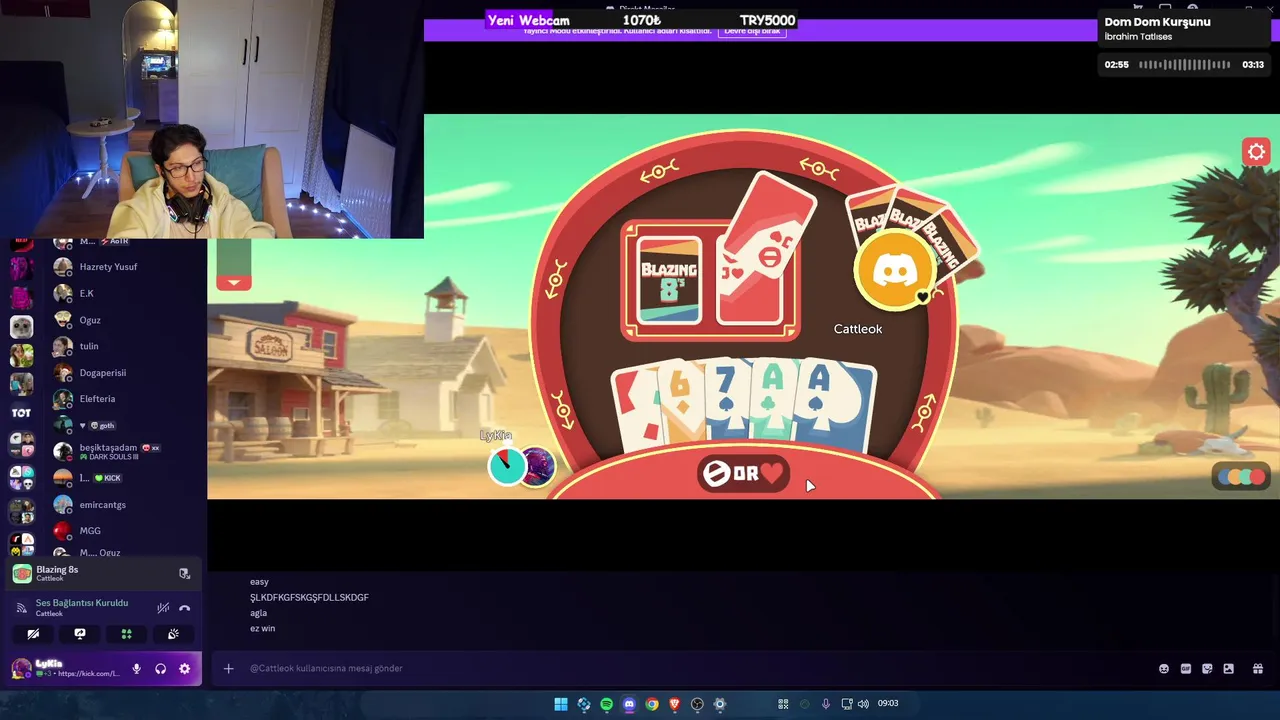1280x720 pixels.
Task: Open the GIF picker in the chat bar
Action: (1186, 669)
